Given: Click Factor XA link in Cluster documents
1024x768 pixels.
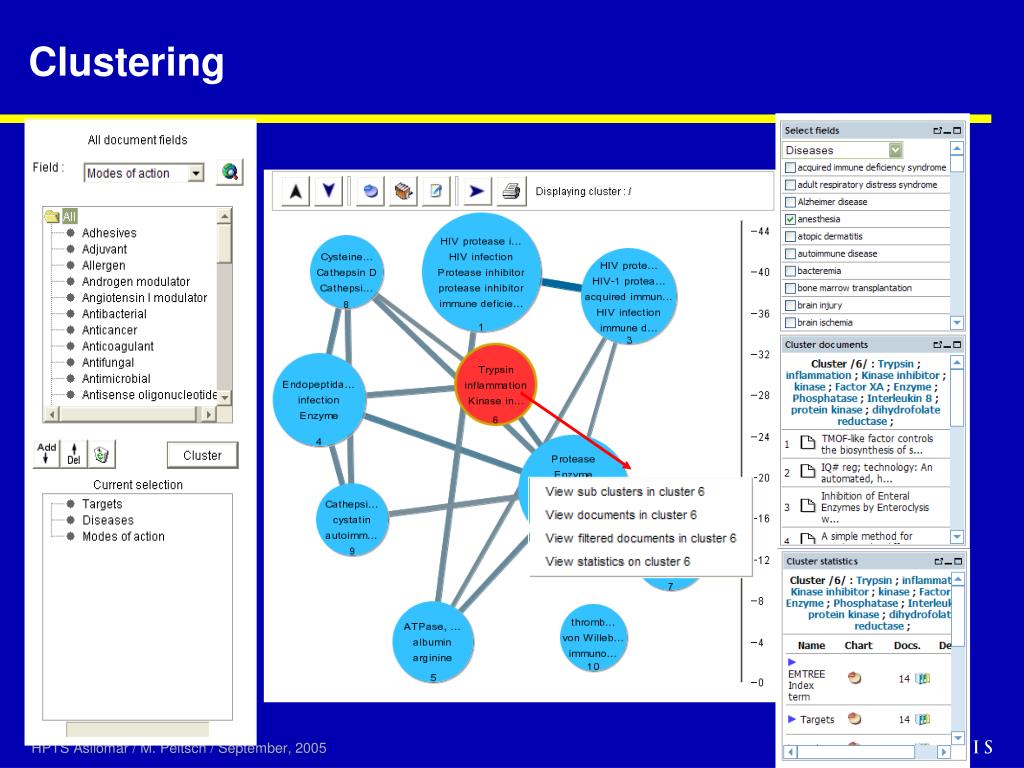Looking at the screenshot, I should [x=859, y=387].
